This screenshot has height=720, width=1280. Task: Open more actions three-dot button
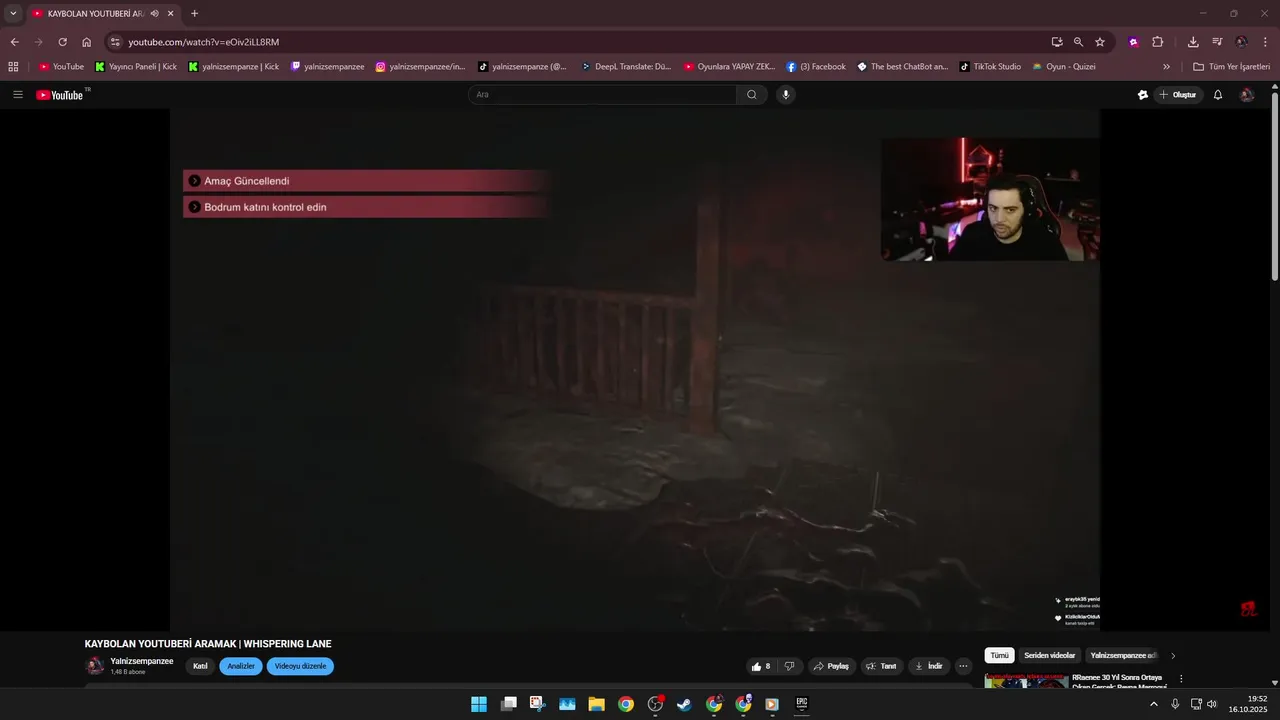click(x=963, y=666)
